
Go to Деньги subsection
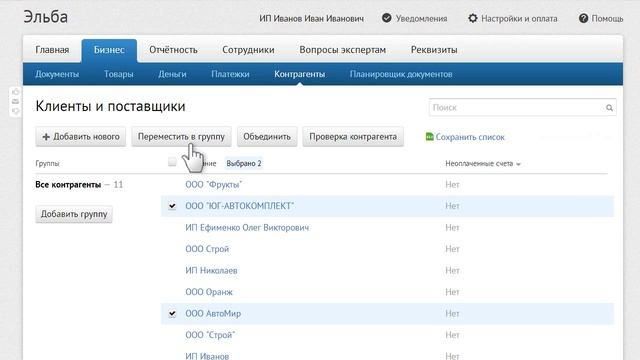click(x=172, y=74)
